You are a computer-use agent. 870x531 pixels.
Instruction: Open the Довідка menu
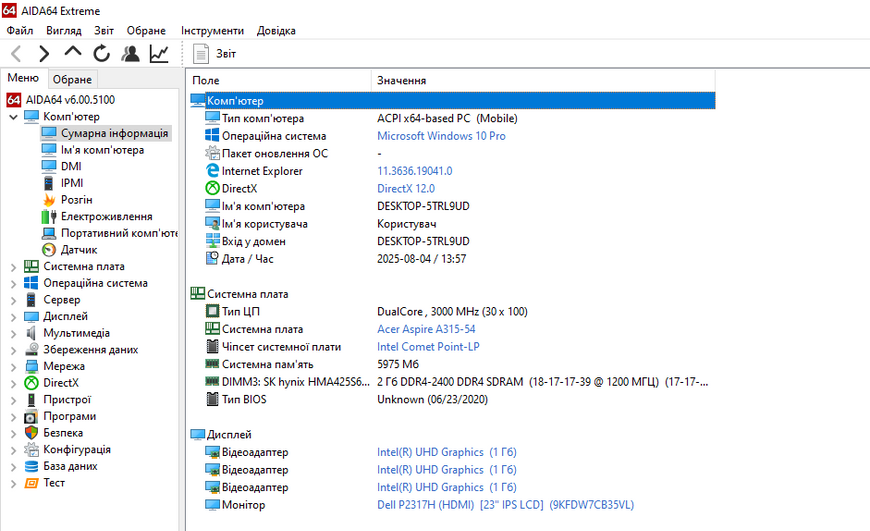pyautogui.click(x=276, y=31)
